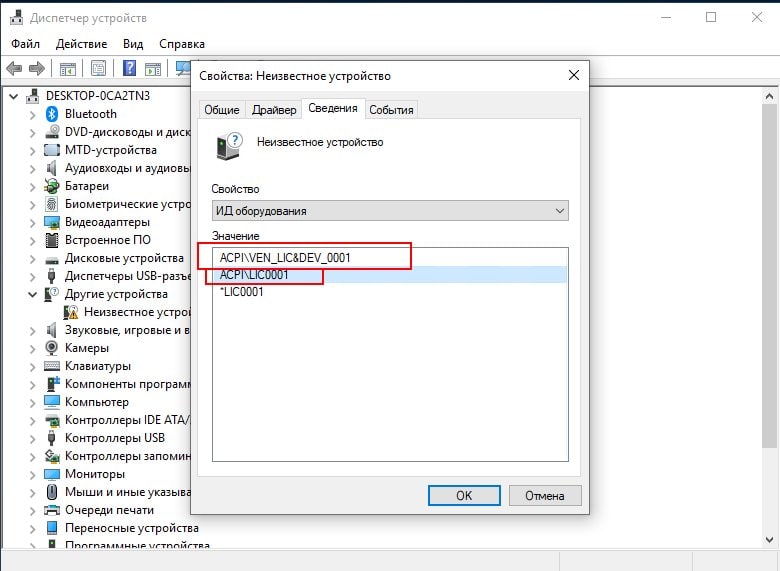Close the properties dialog with X
This screenshot has height=571, width=780.
point(574,76)
